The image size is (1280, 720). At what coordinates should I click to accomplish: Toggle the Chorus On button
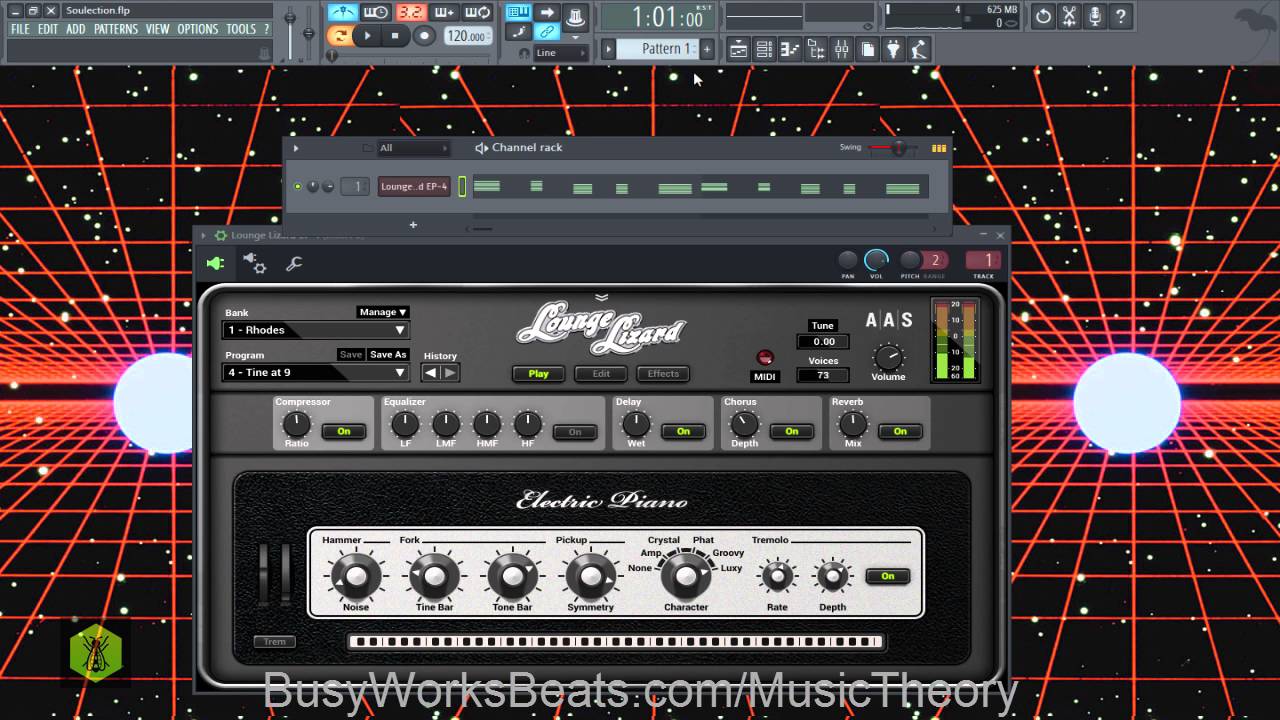point(792,431)
